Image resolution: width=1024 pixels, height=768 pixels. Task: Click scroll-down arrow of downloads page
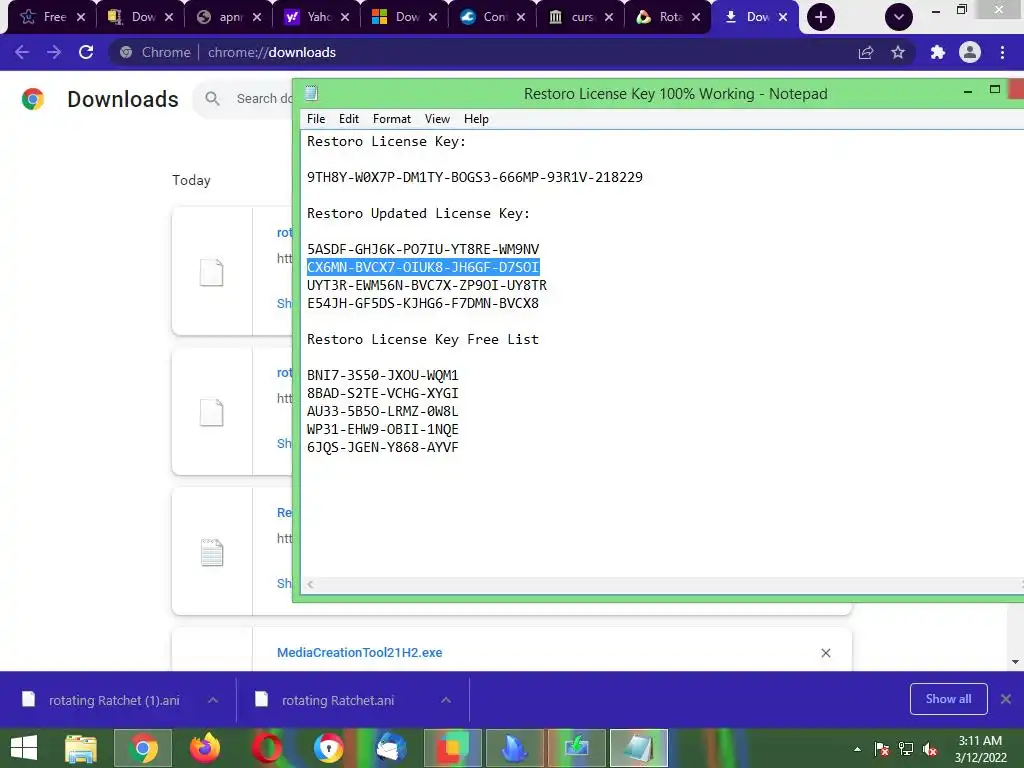click(x=1015, y=662)
